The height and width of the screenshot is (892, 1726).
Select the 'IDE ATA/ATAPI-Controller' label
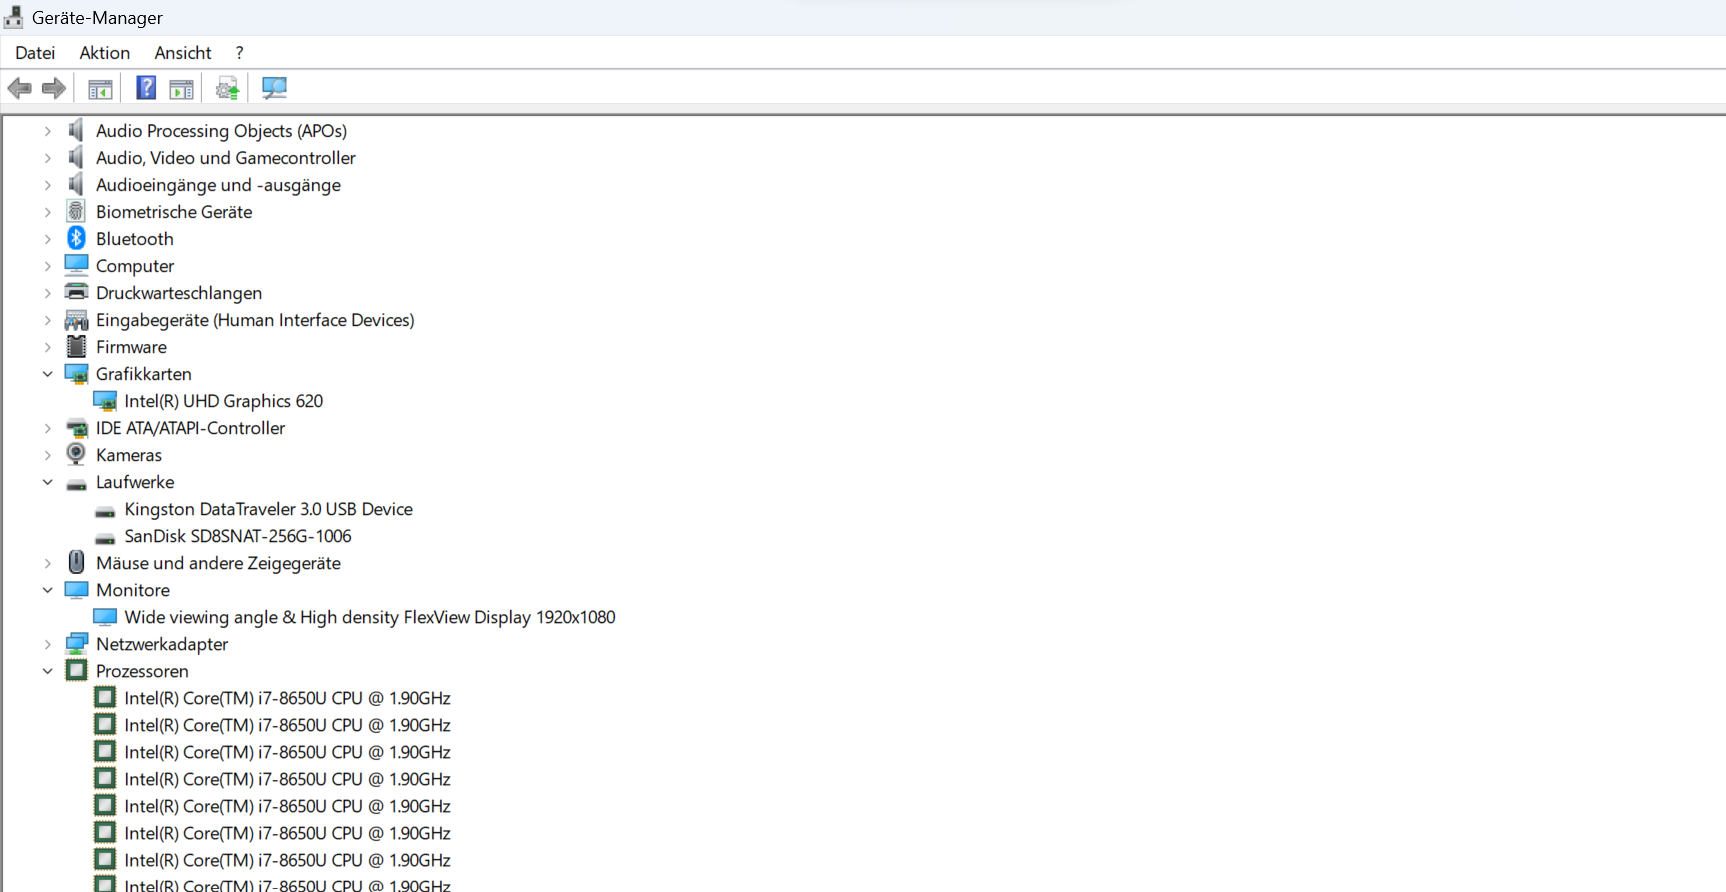191,428
